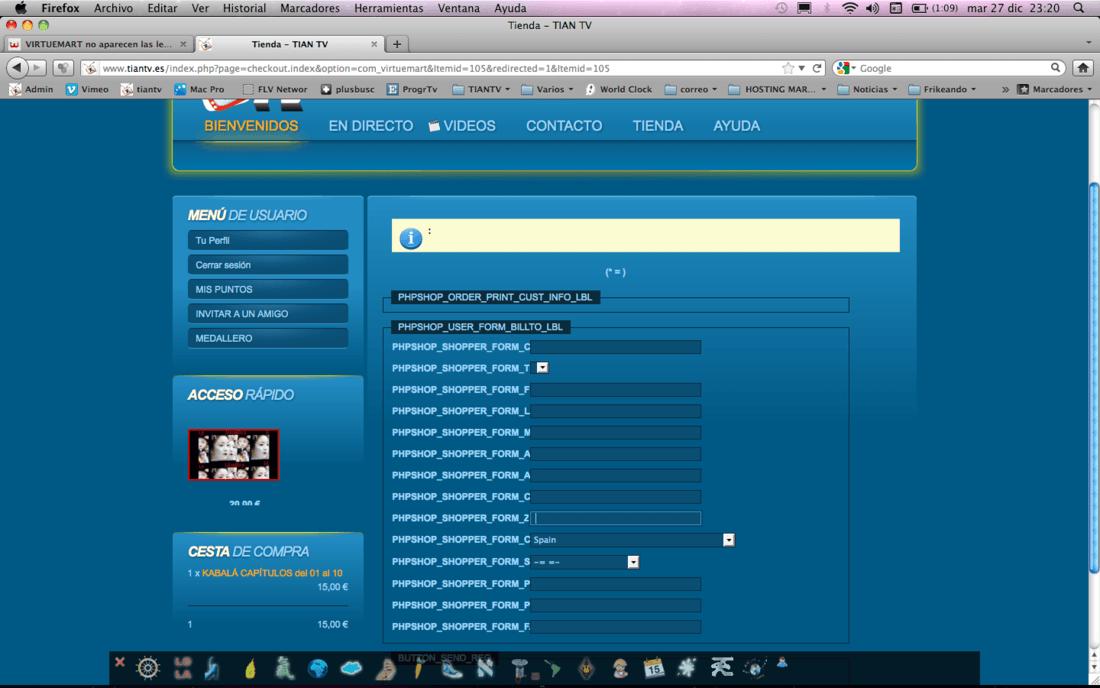This screenshot has height=688, width=1100.
Task: Open KABALÁ CAPÍTULOS del 01 al 10 link
Action: click(272, 573)
